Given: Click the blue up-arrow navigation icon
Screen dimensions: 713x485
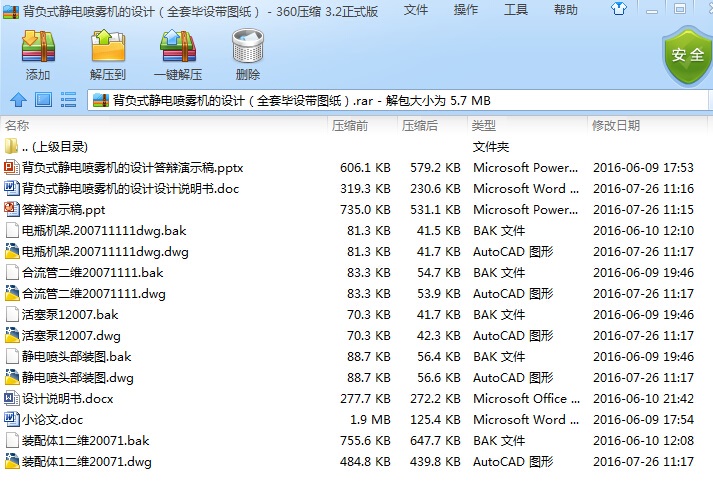Looking at the screenshot, I should coord(18,100).
